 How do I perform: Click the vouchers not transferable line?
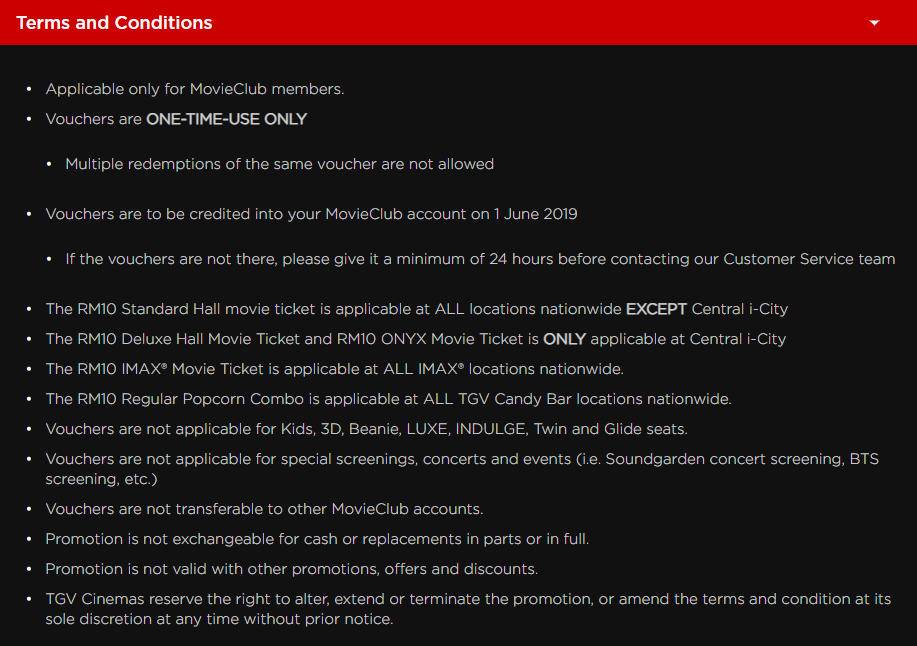coord(264,509)
